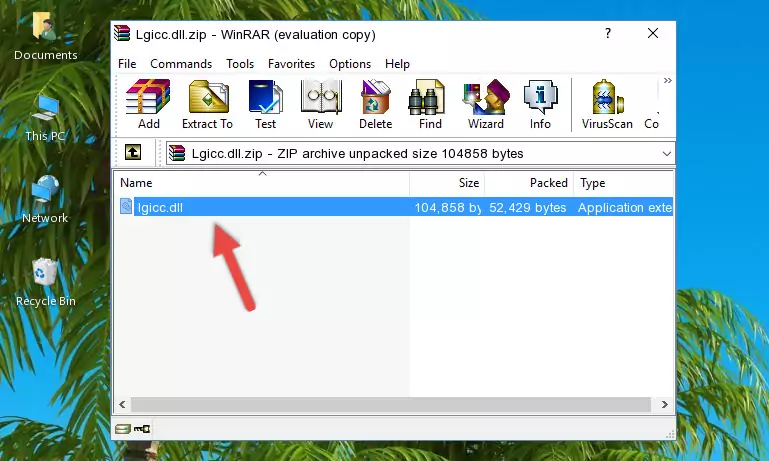
Task: Click the Delete toolbar icon
Action: pos(376,104)
